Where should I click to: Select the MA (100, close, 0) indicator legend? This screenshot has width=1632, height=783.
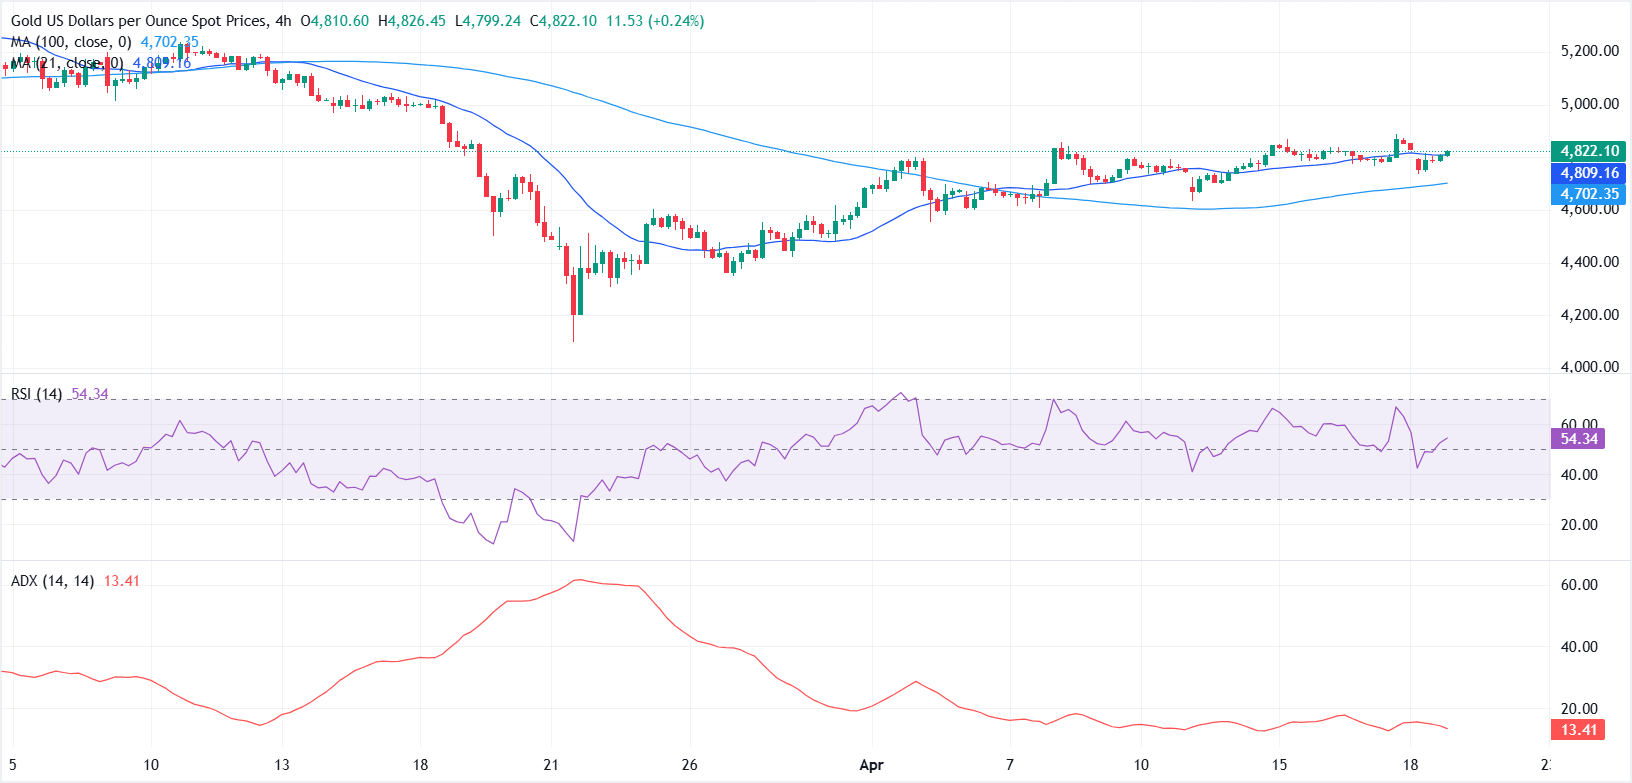coord(71,42)
